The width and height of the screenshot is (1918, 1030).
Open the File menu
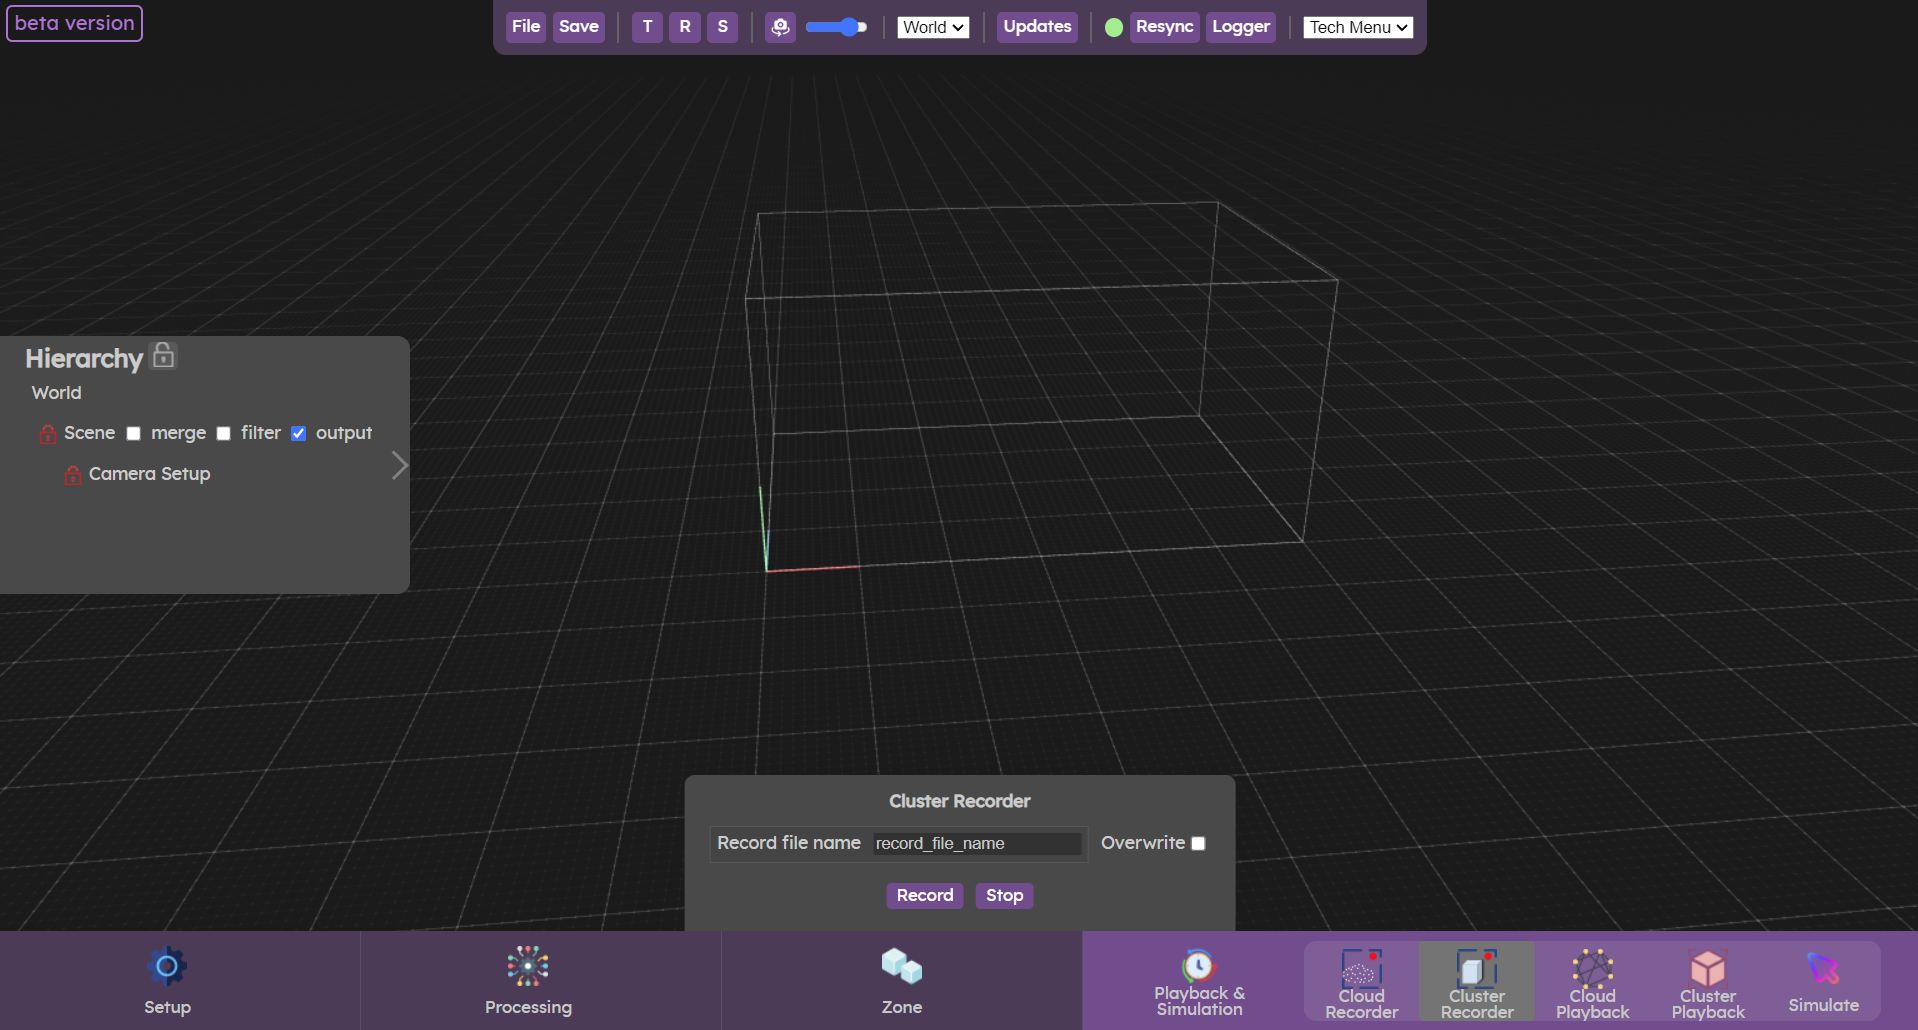point(526,27)
